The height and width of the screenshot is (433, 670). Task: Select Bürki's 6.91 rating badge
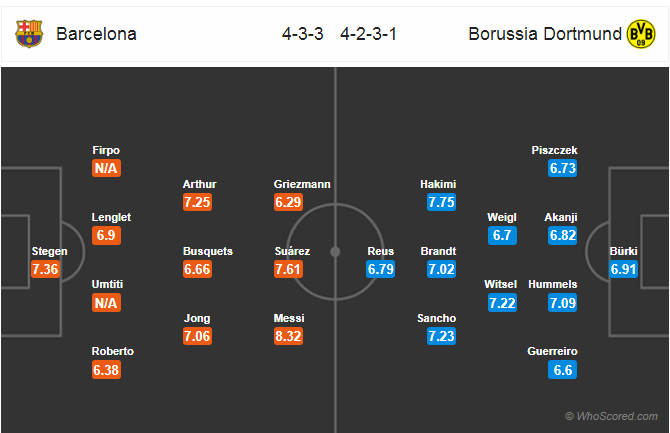coord(623,269)
